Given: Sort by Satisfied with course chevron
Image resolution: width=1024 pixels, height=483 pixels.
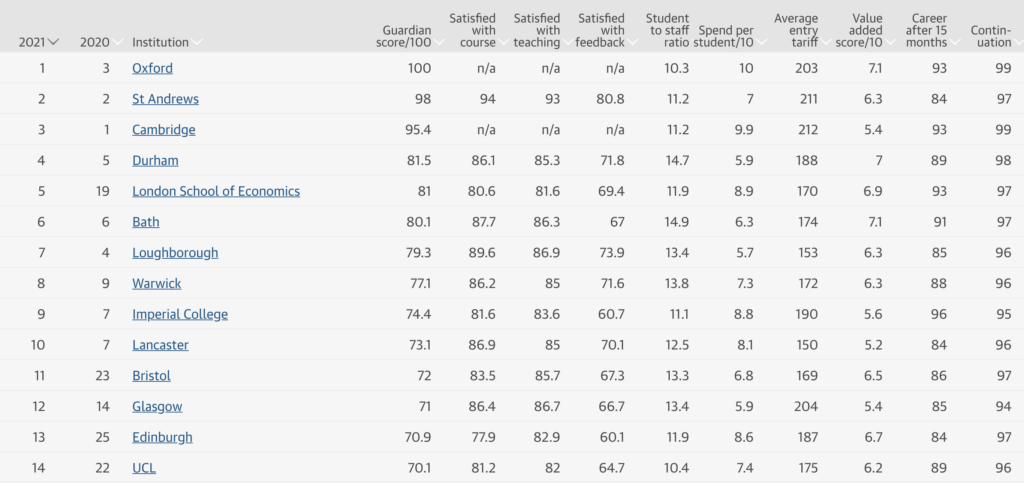Looking at the screenshot, I should tap(504, 42).
